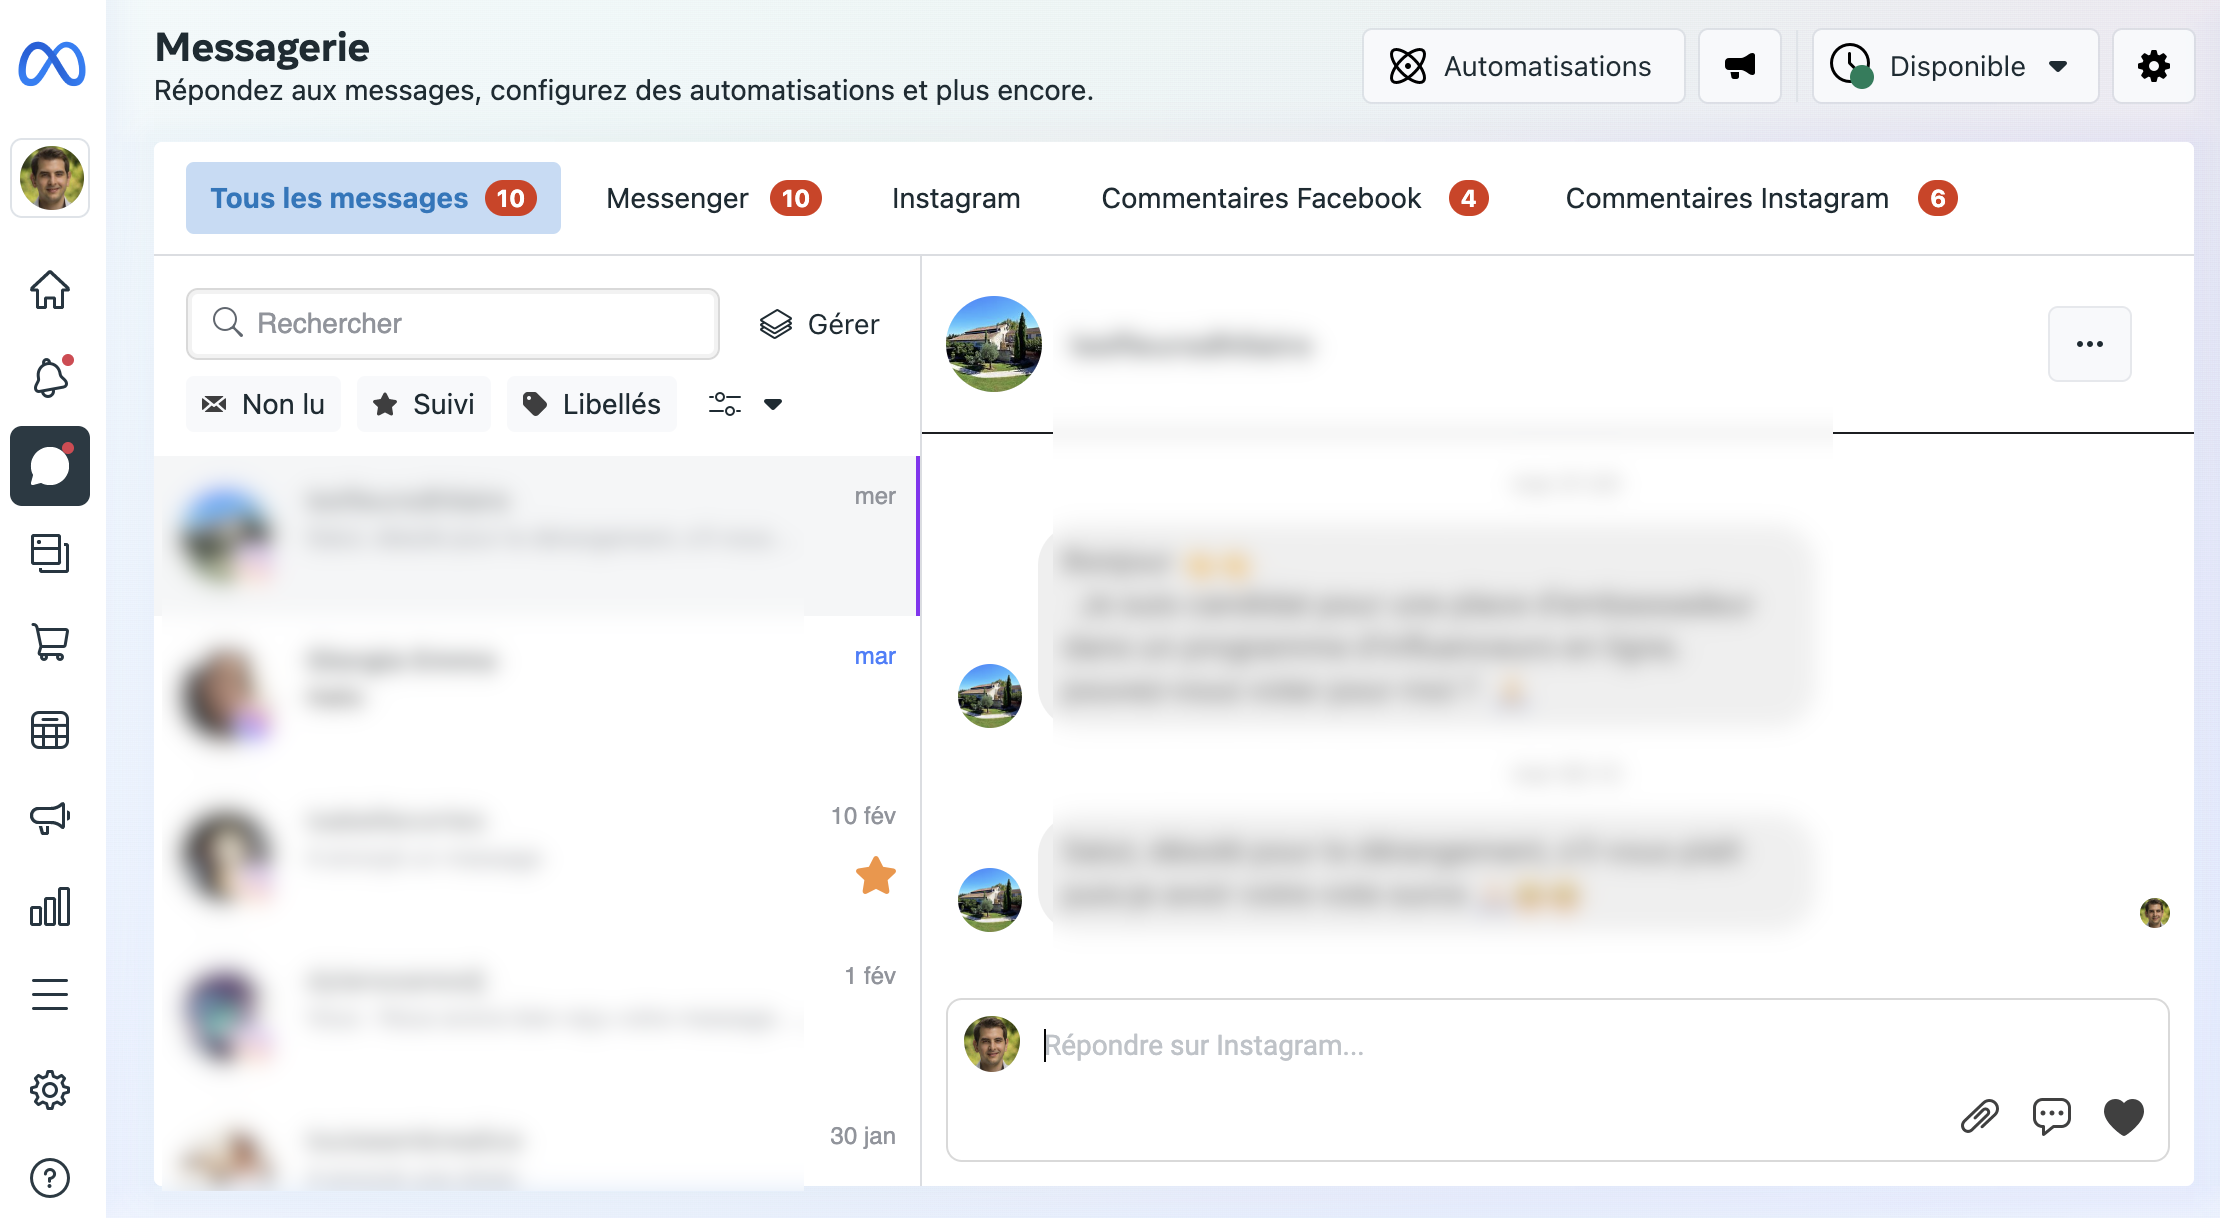Expand the additional filters dropdown arrow
This screenshot has height=1218, width=2220.
point(772,404)
